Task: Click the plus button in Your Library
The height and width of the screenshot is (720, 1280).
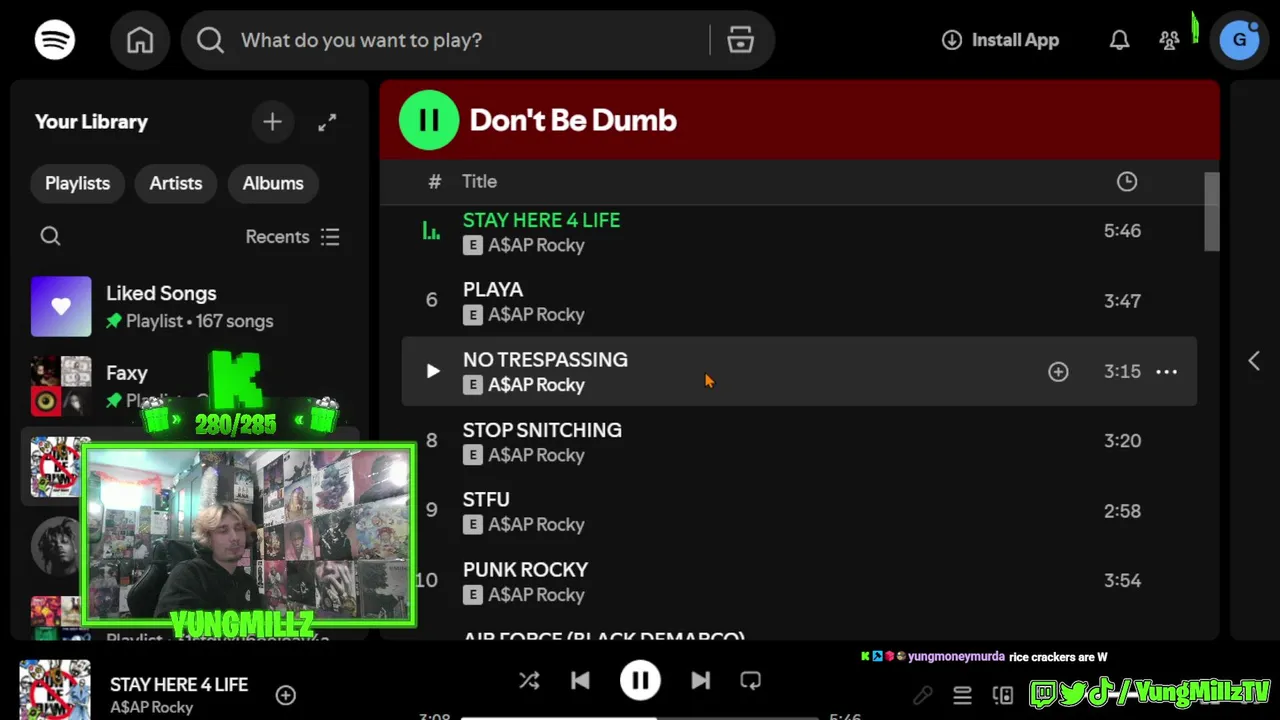Action: tap(272, 122)
